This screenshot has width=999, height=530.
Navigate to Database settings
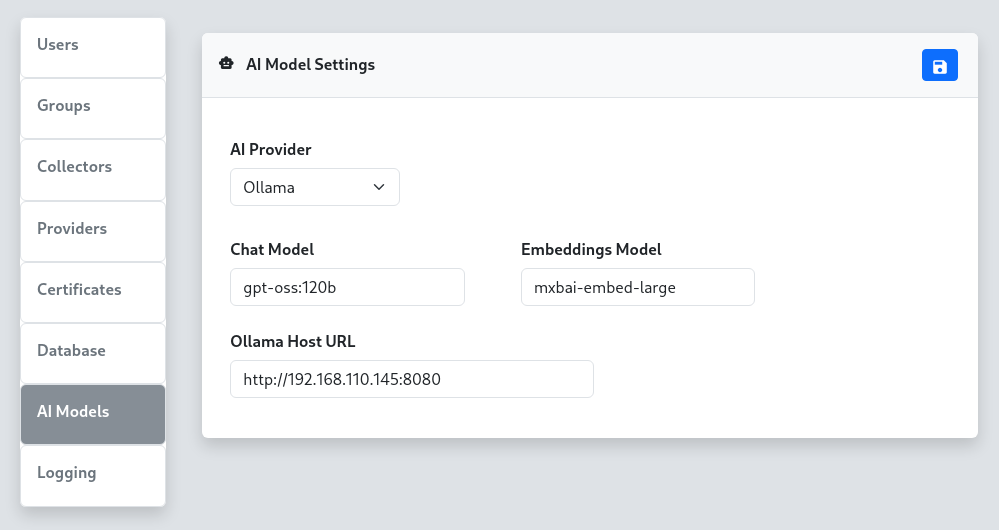[93, 351]
